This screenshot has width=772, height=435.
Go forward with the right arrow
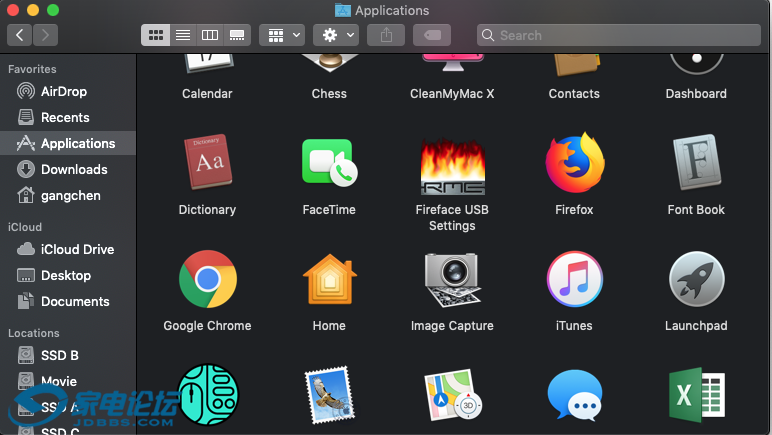[45, 35]
